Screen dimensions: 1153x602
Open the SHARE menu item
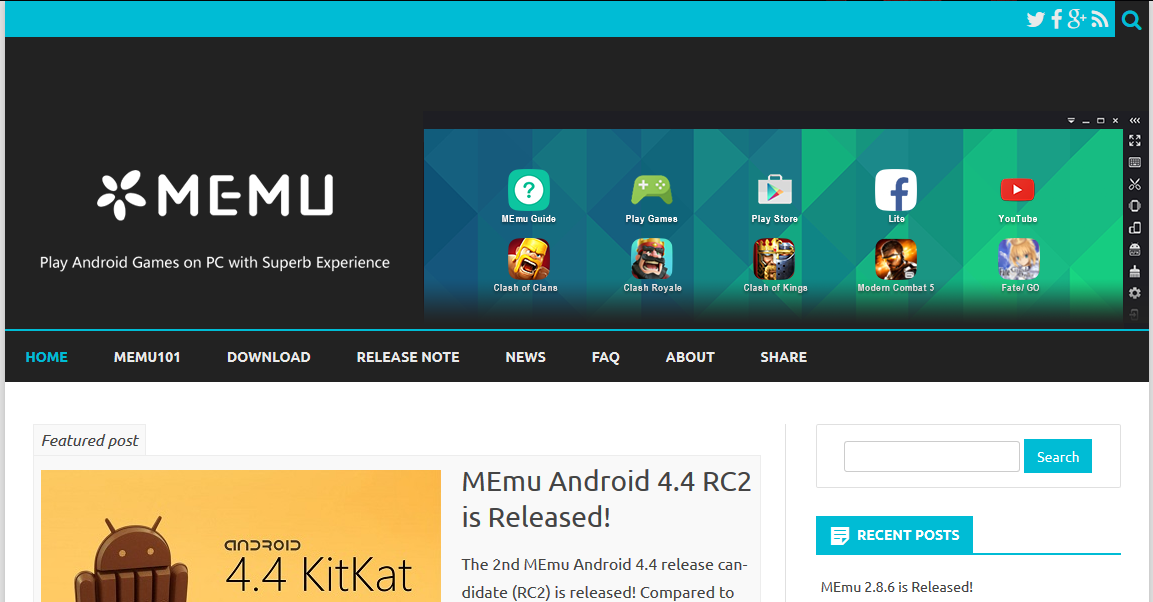pos(784,357)
